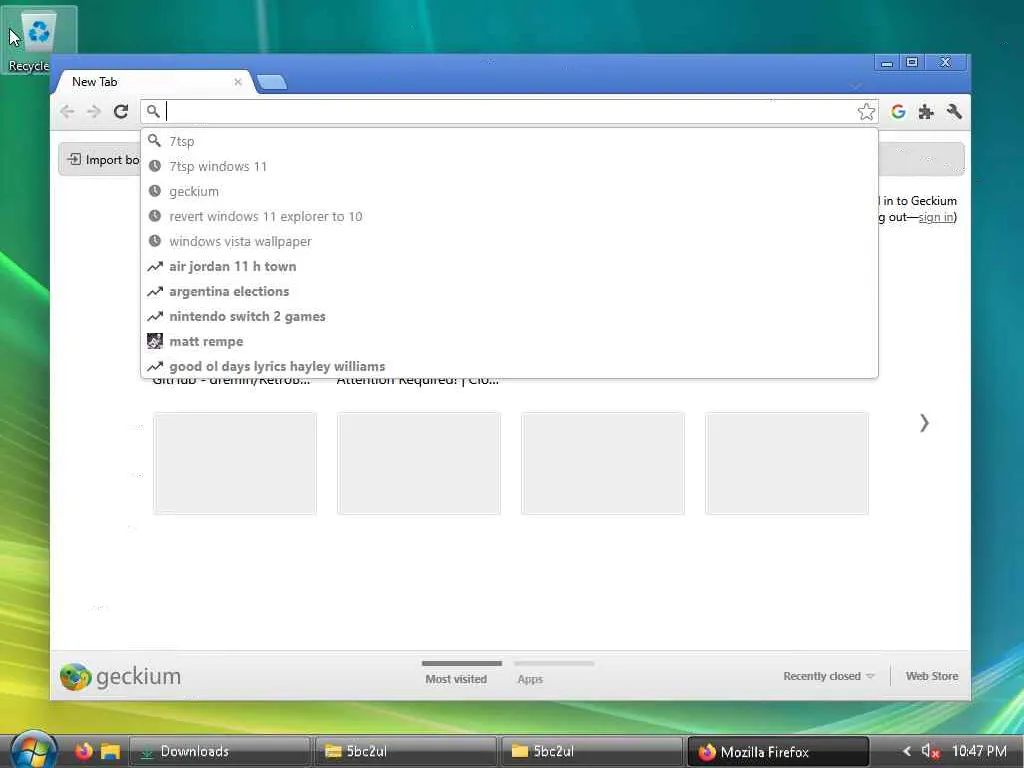Open File Explorer quick launch icon

tap(110, 751)
